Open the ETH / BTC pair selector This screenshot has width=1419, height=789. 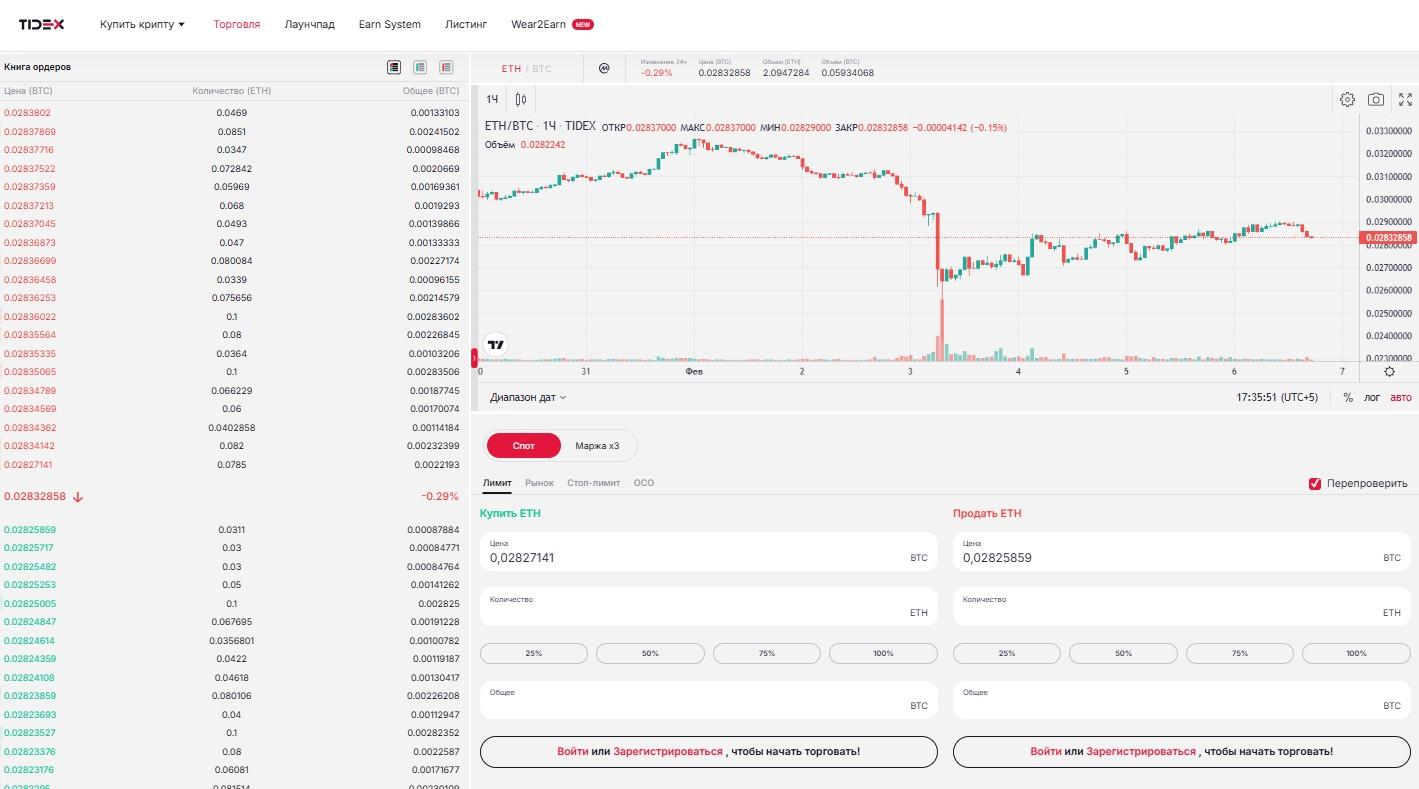(x=526, y=69)
